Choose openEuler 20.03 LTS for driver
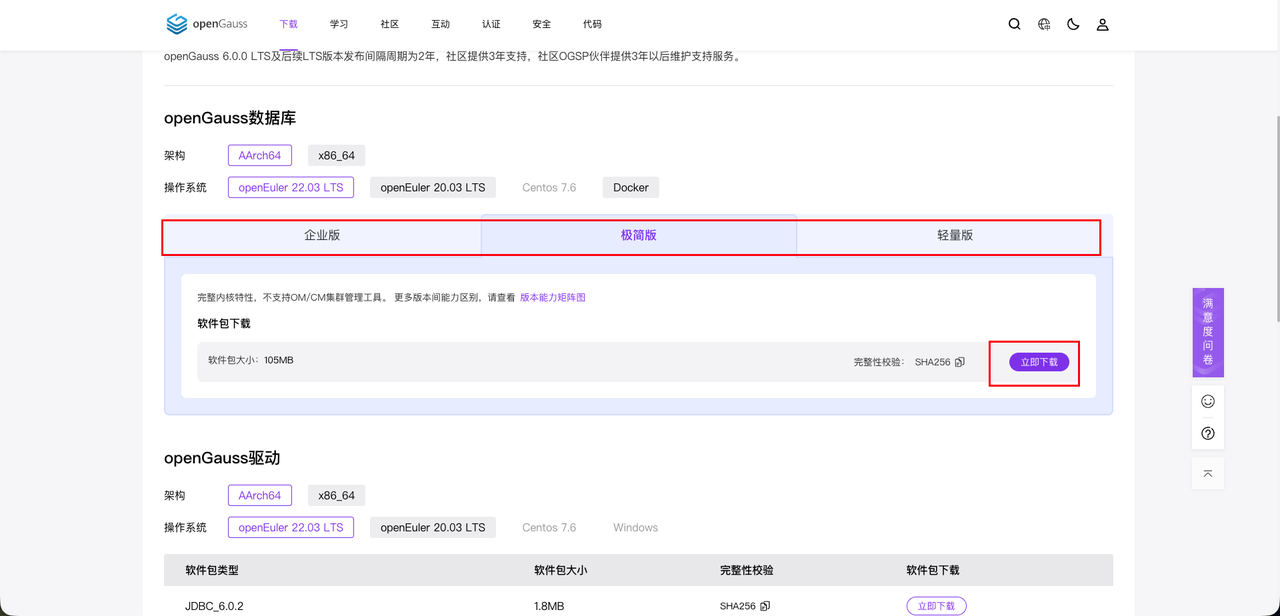 (x=433, y=527)
